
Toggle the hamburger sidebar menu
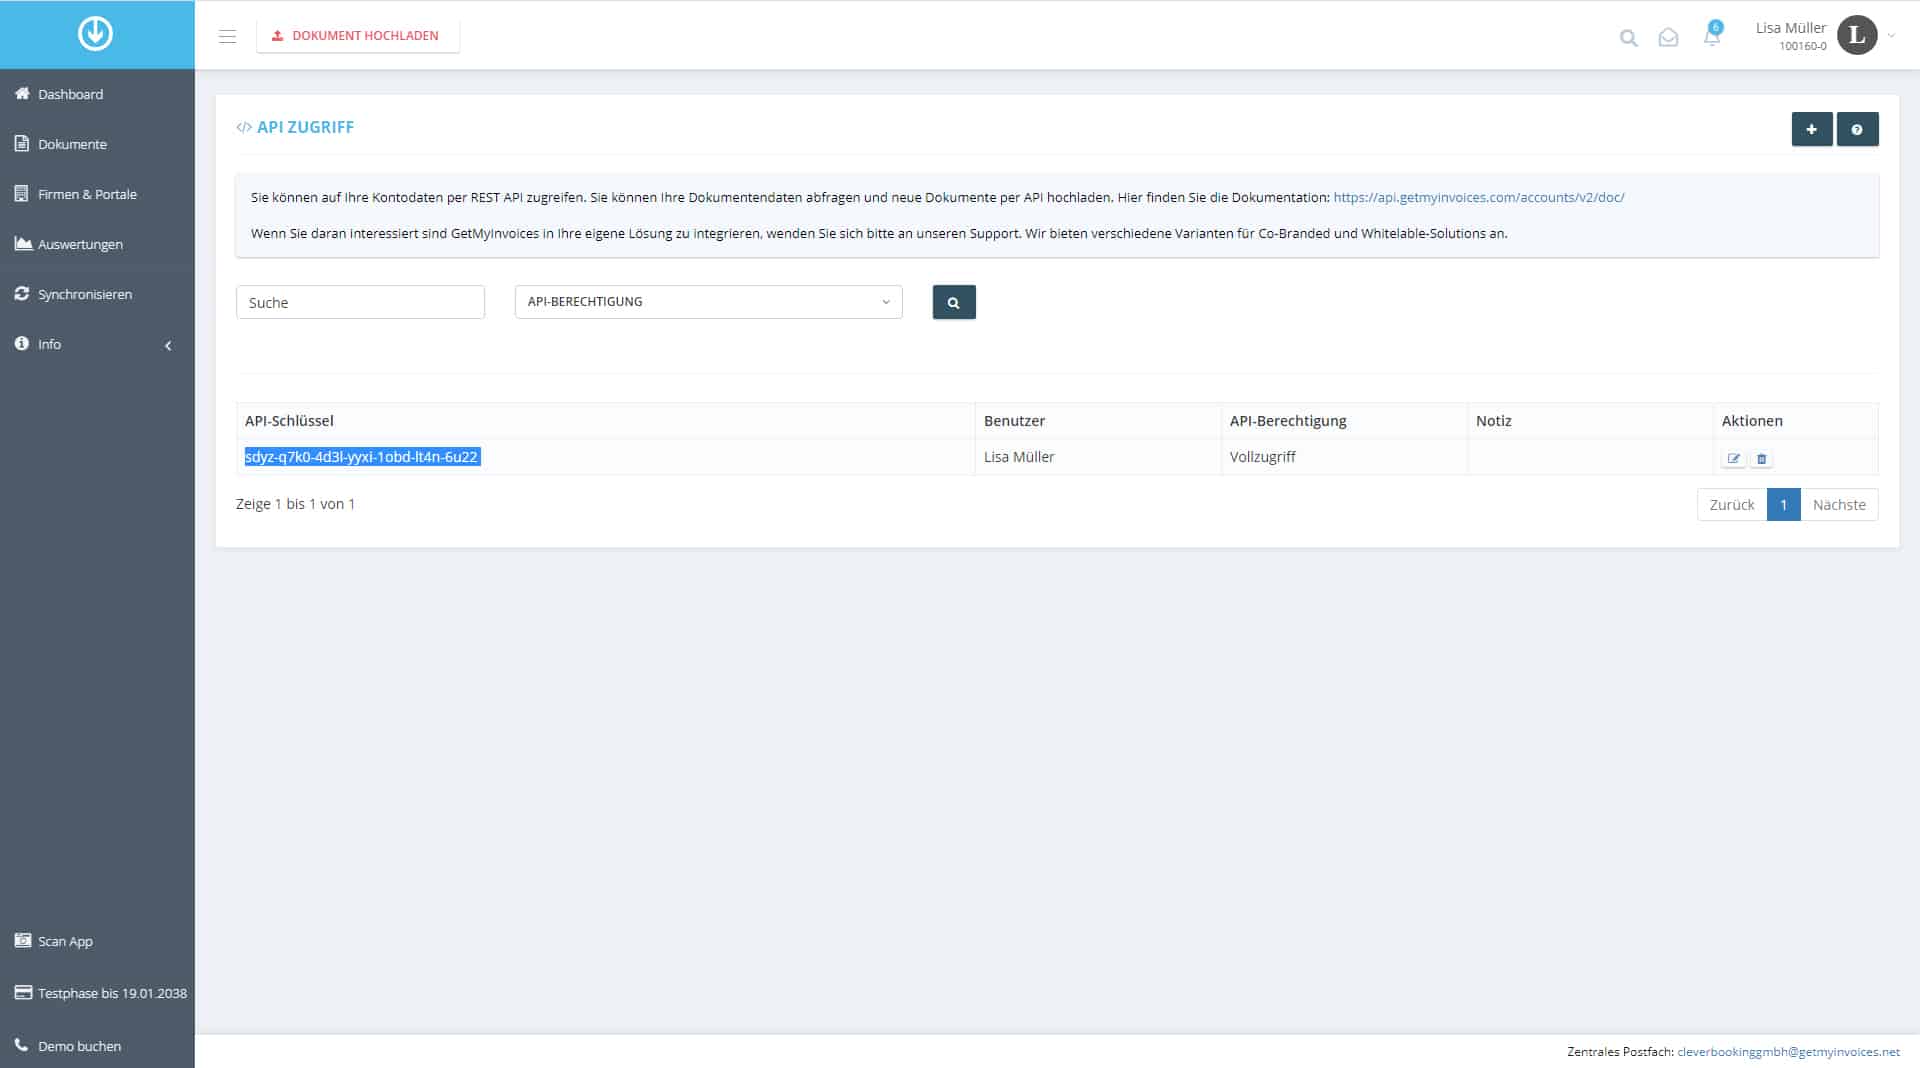coord(227,36)
